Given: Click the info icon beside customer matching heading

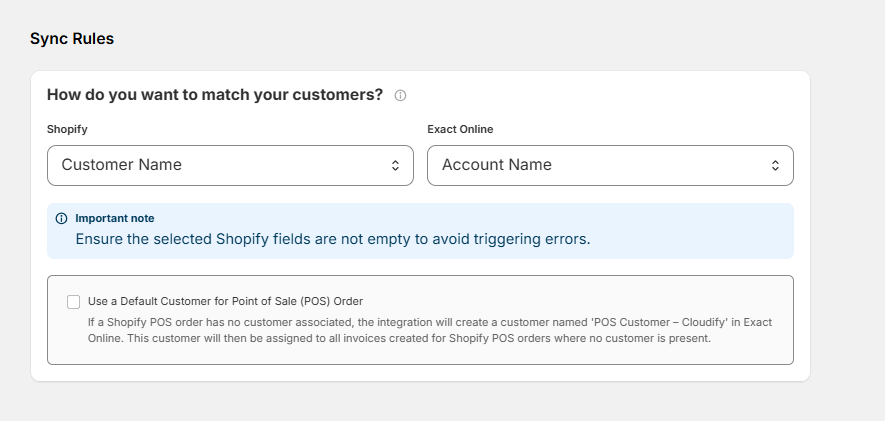Looking at the screenshot, I should (x=400, y=95).
